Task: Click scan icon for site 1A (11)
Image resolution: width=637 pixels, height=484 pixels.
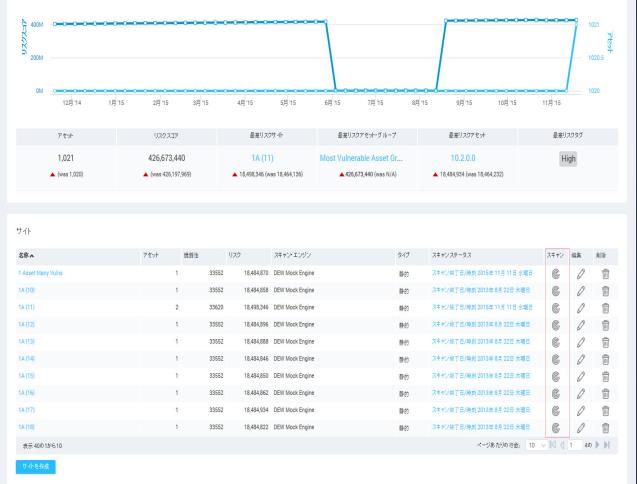Action: point(555,306)
